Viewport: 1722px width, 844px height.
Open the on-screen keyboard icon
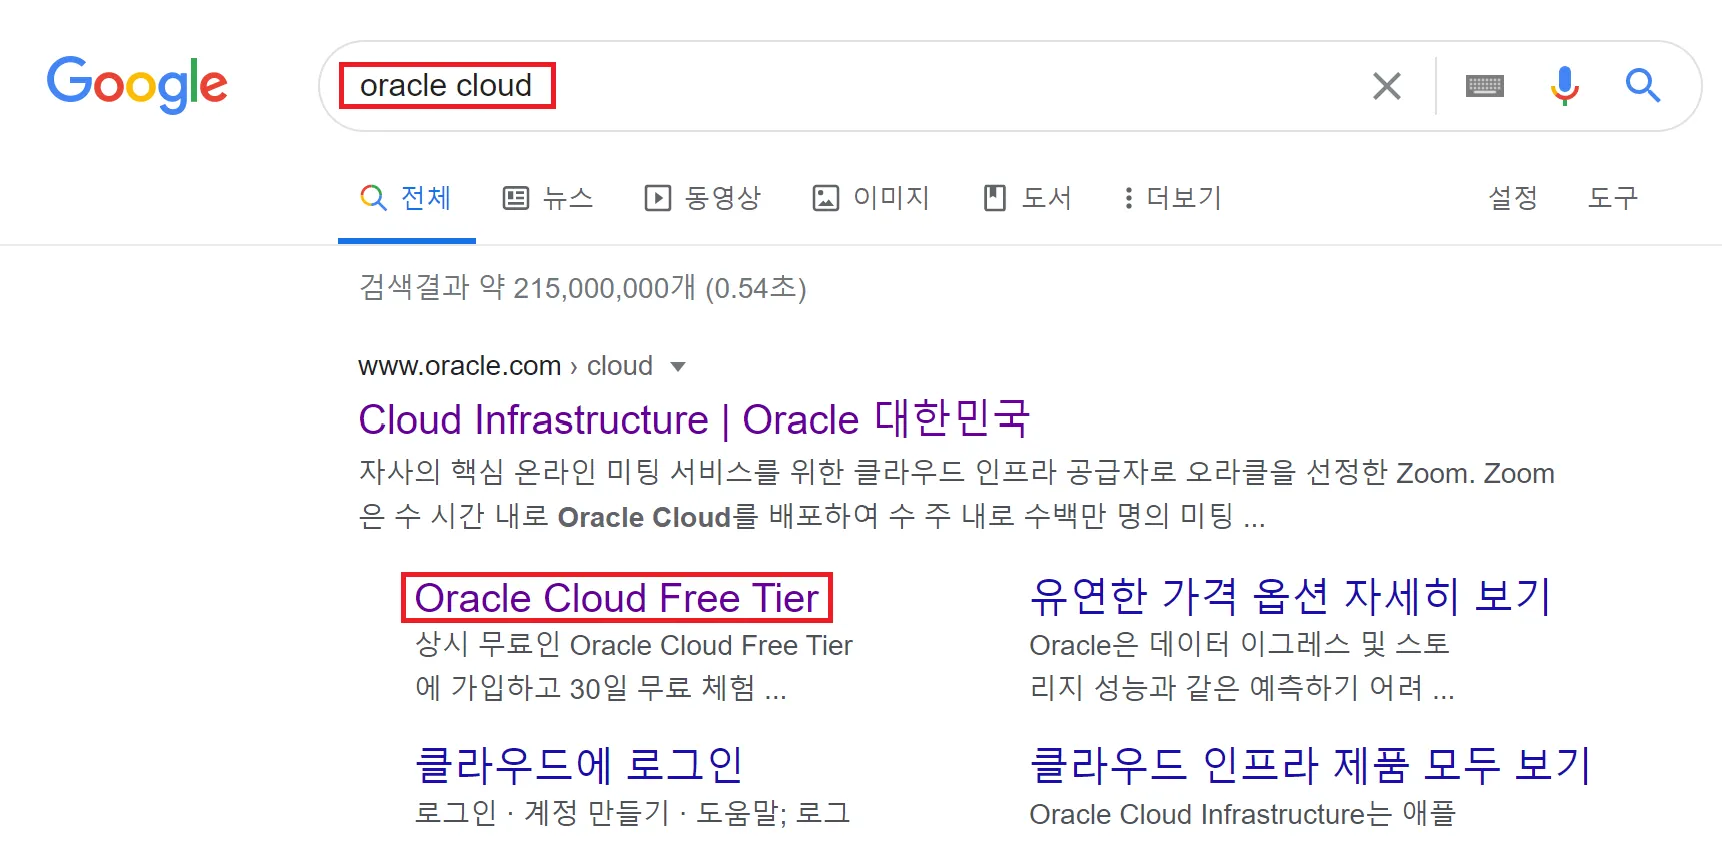pos(1484,86)
